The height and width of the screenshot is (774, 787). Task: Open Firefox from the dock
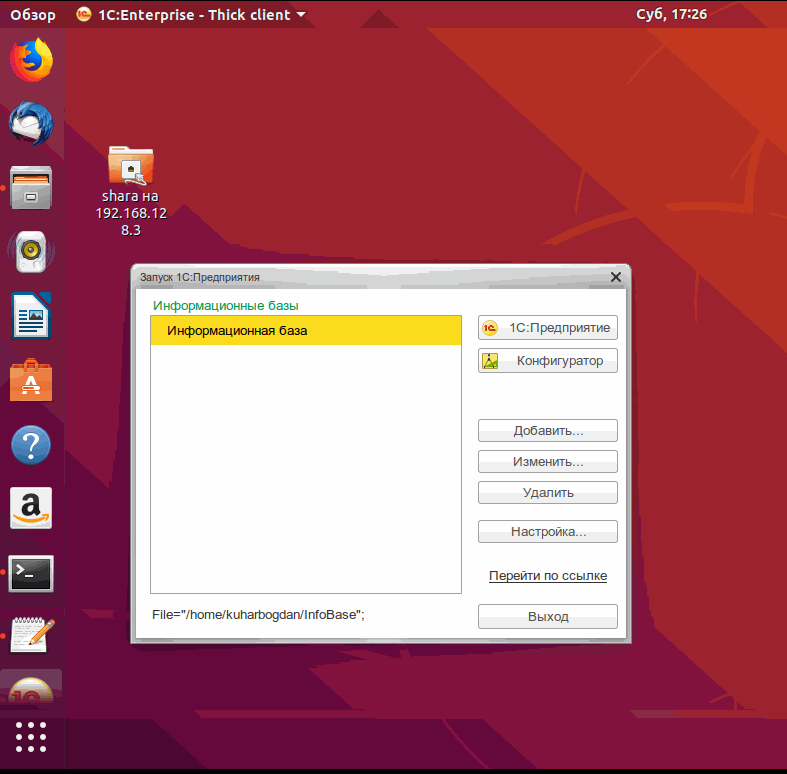31,60
